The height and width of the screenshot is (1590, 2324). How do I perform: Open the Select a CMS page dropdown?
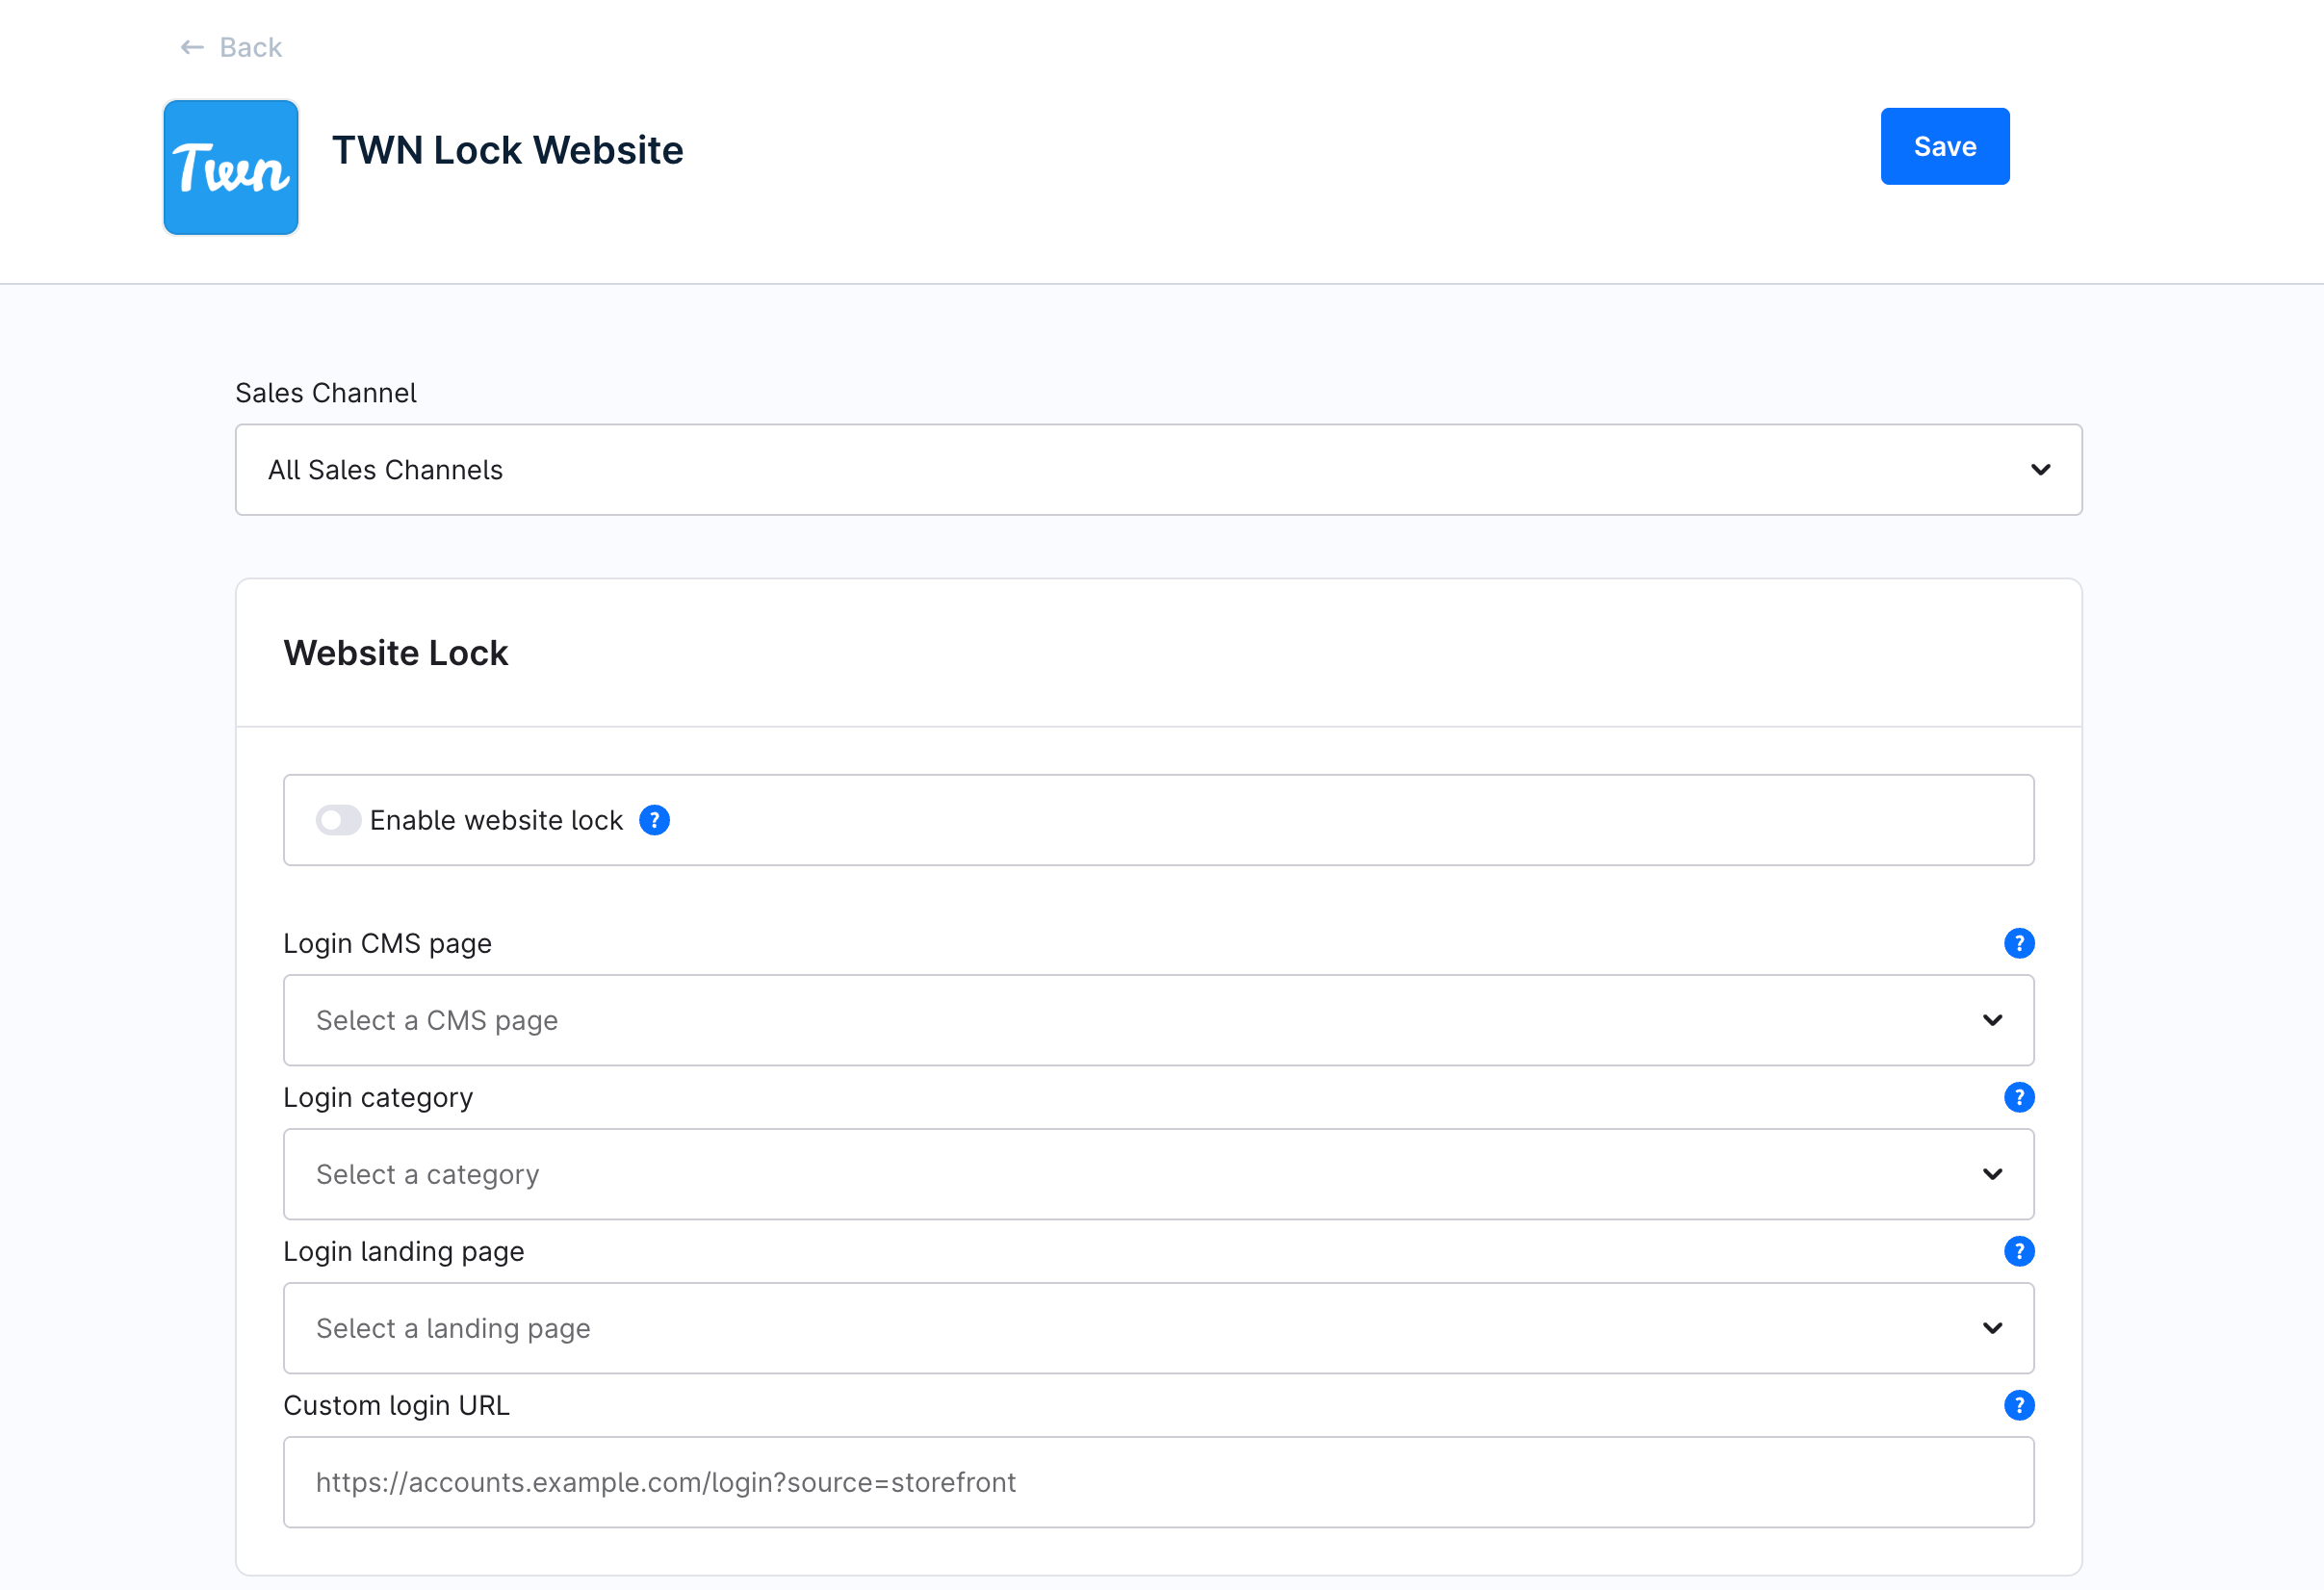(x=1158, y=1020)
